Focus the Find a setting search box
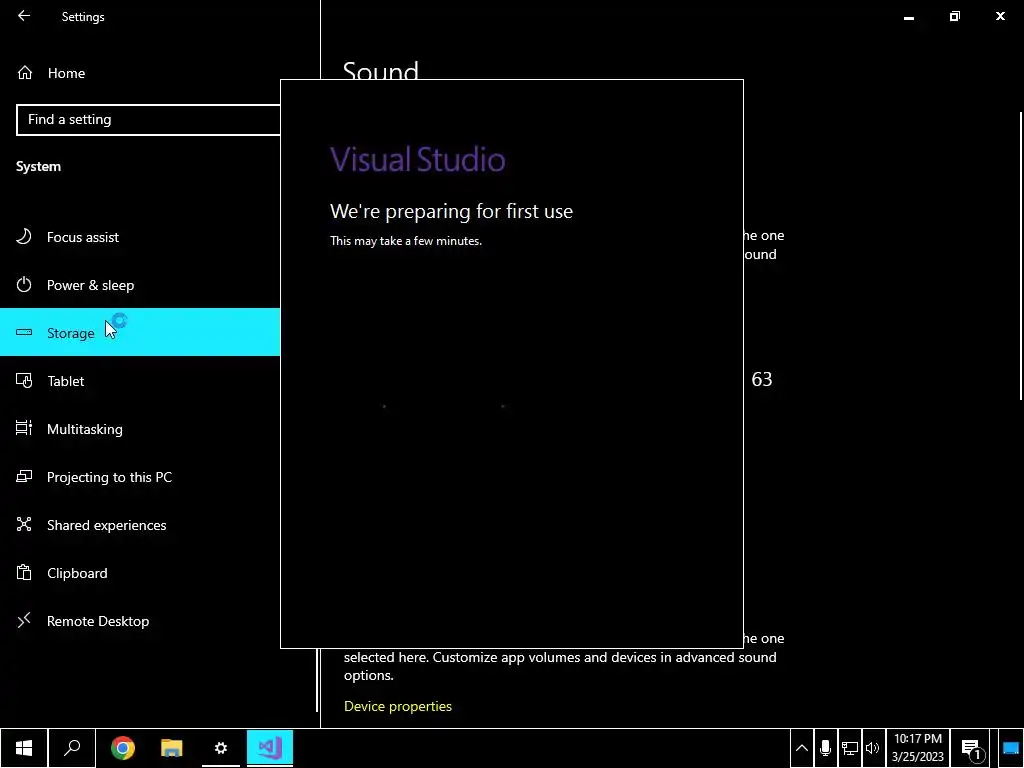The height and width of the screenshot is (768, 1024). click(148, 120)
